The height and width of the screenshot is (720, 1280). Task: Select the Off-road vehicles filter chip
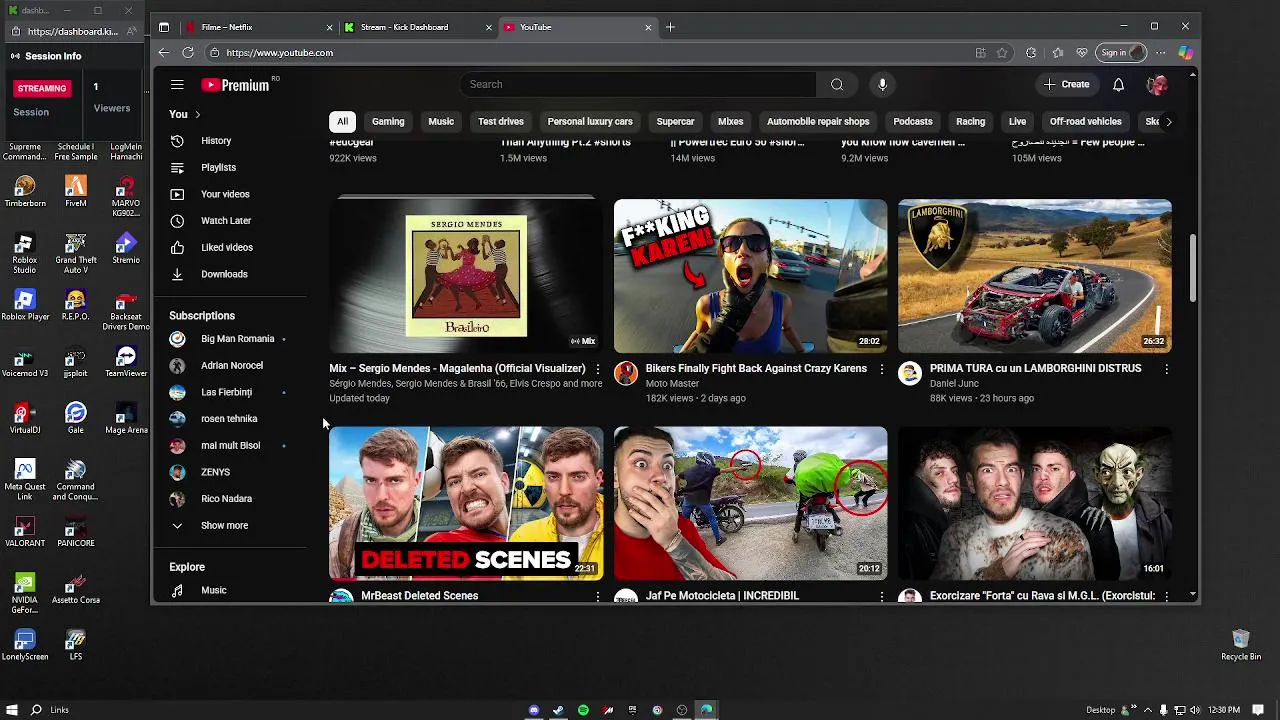pyautogui.click(x=1085, y=122)
